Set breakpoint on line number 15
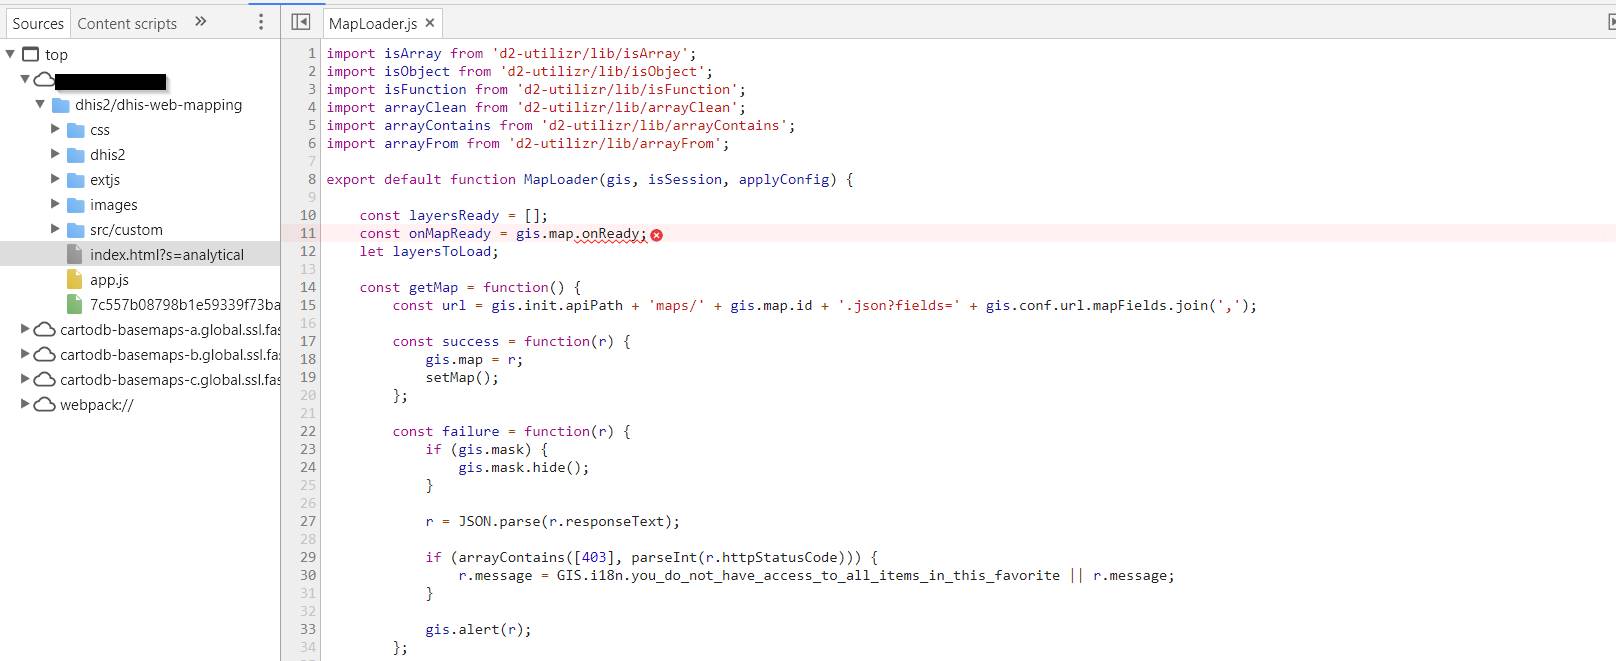The image size is (1616, 661). coord(307,305)
